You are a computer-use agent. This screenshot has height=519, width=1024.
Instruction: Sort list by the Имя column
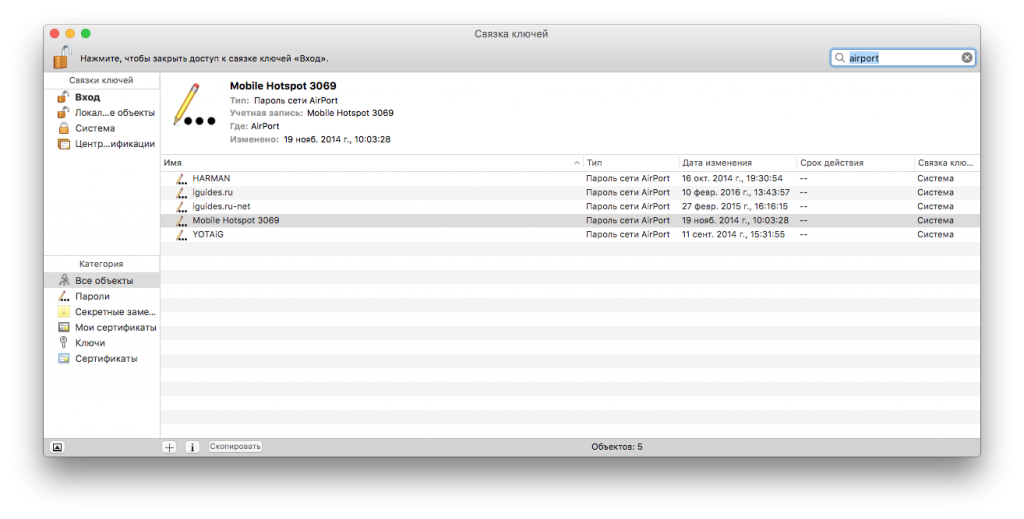[x=370, y=162]
